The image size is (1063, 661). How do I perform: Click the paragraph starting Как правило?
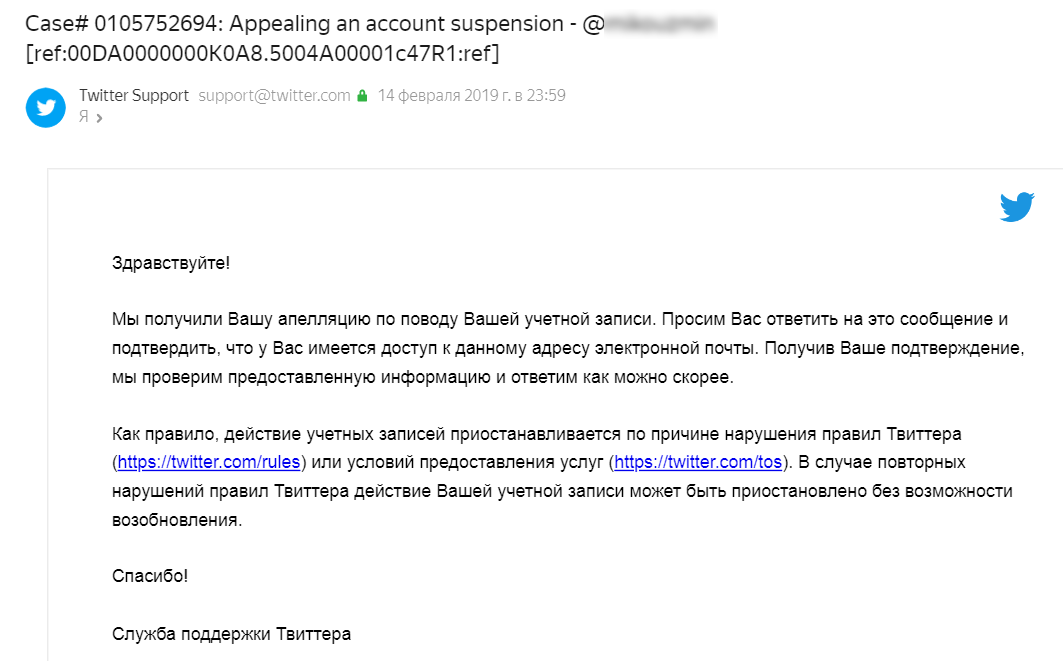[x=562, y=477]
